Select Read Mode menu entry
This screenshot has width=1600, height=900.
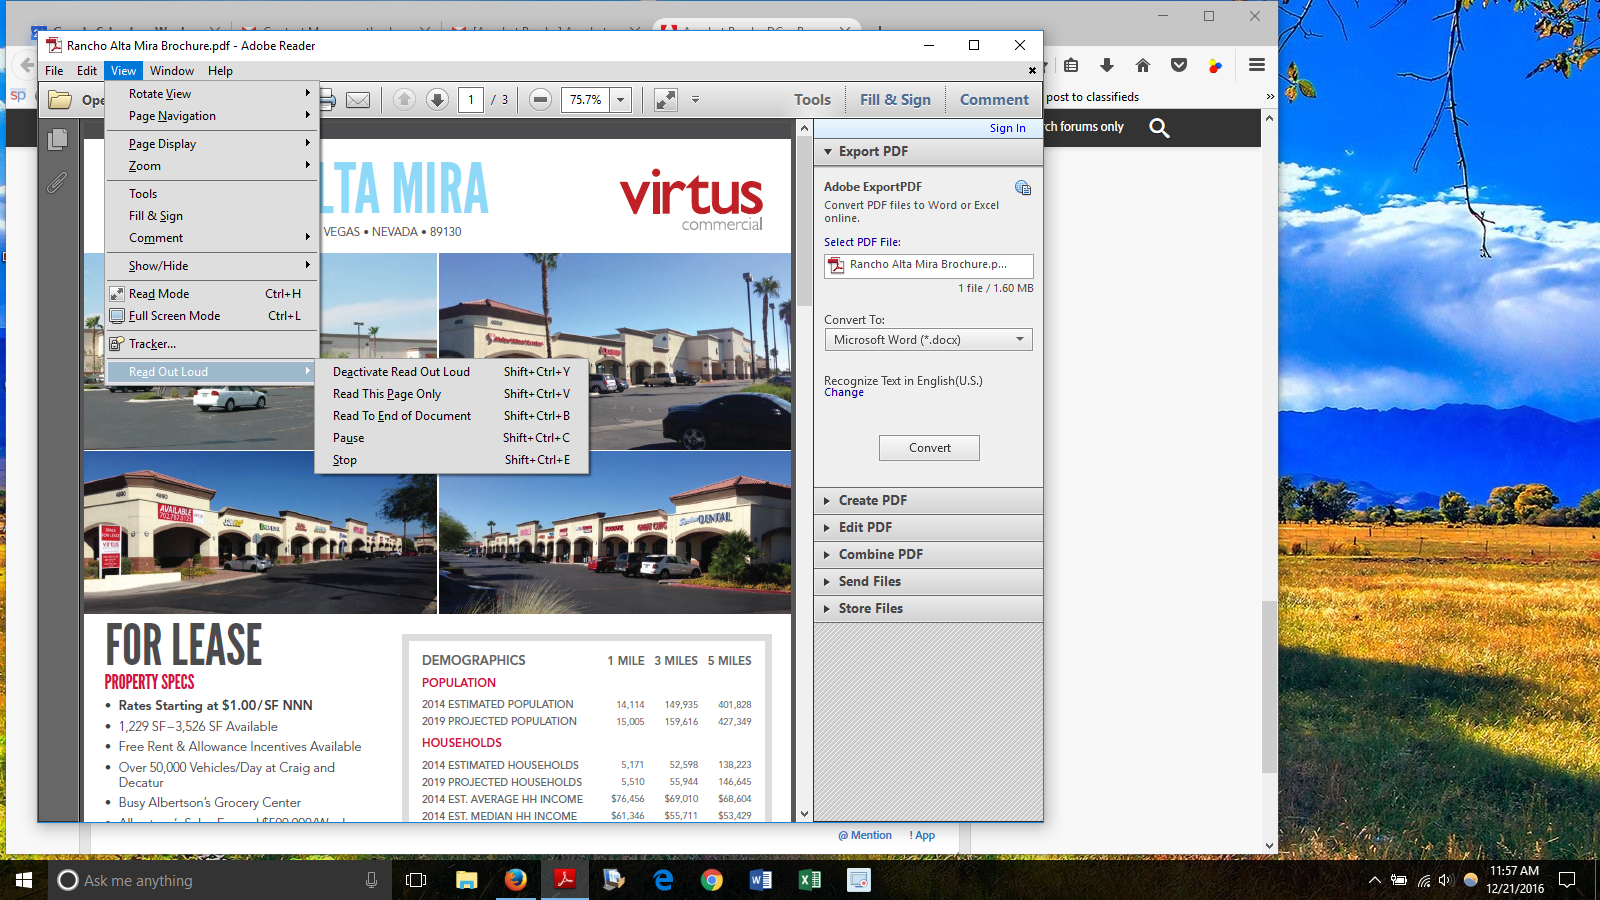tap(212, 294)
